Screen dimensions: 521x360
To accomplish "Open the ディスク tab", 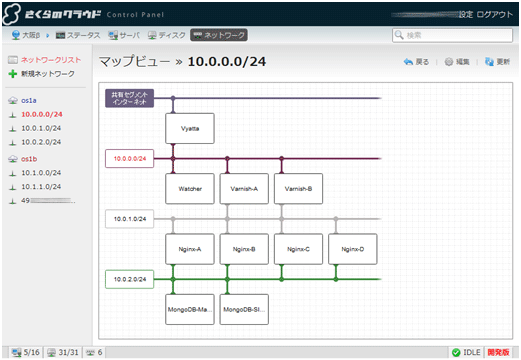I will click(x=167, y=35).
